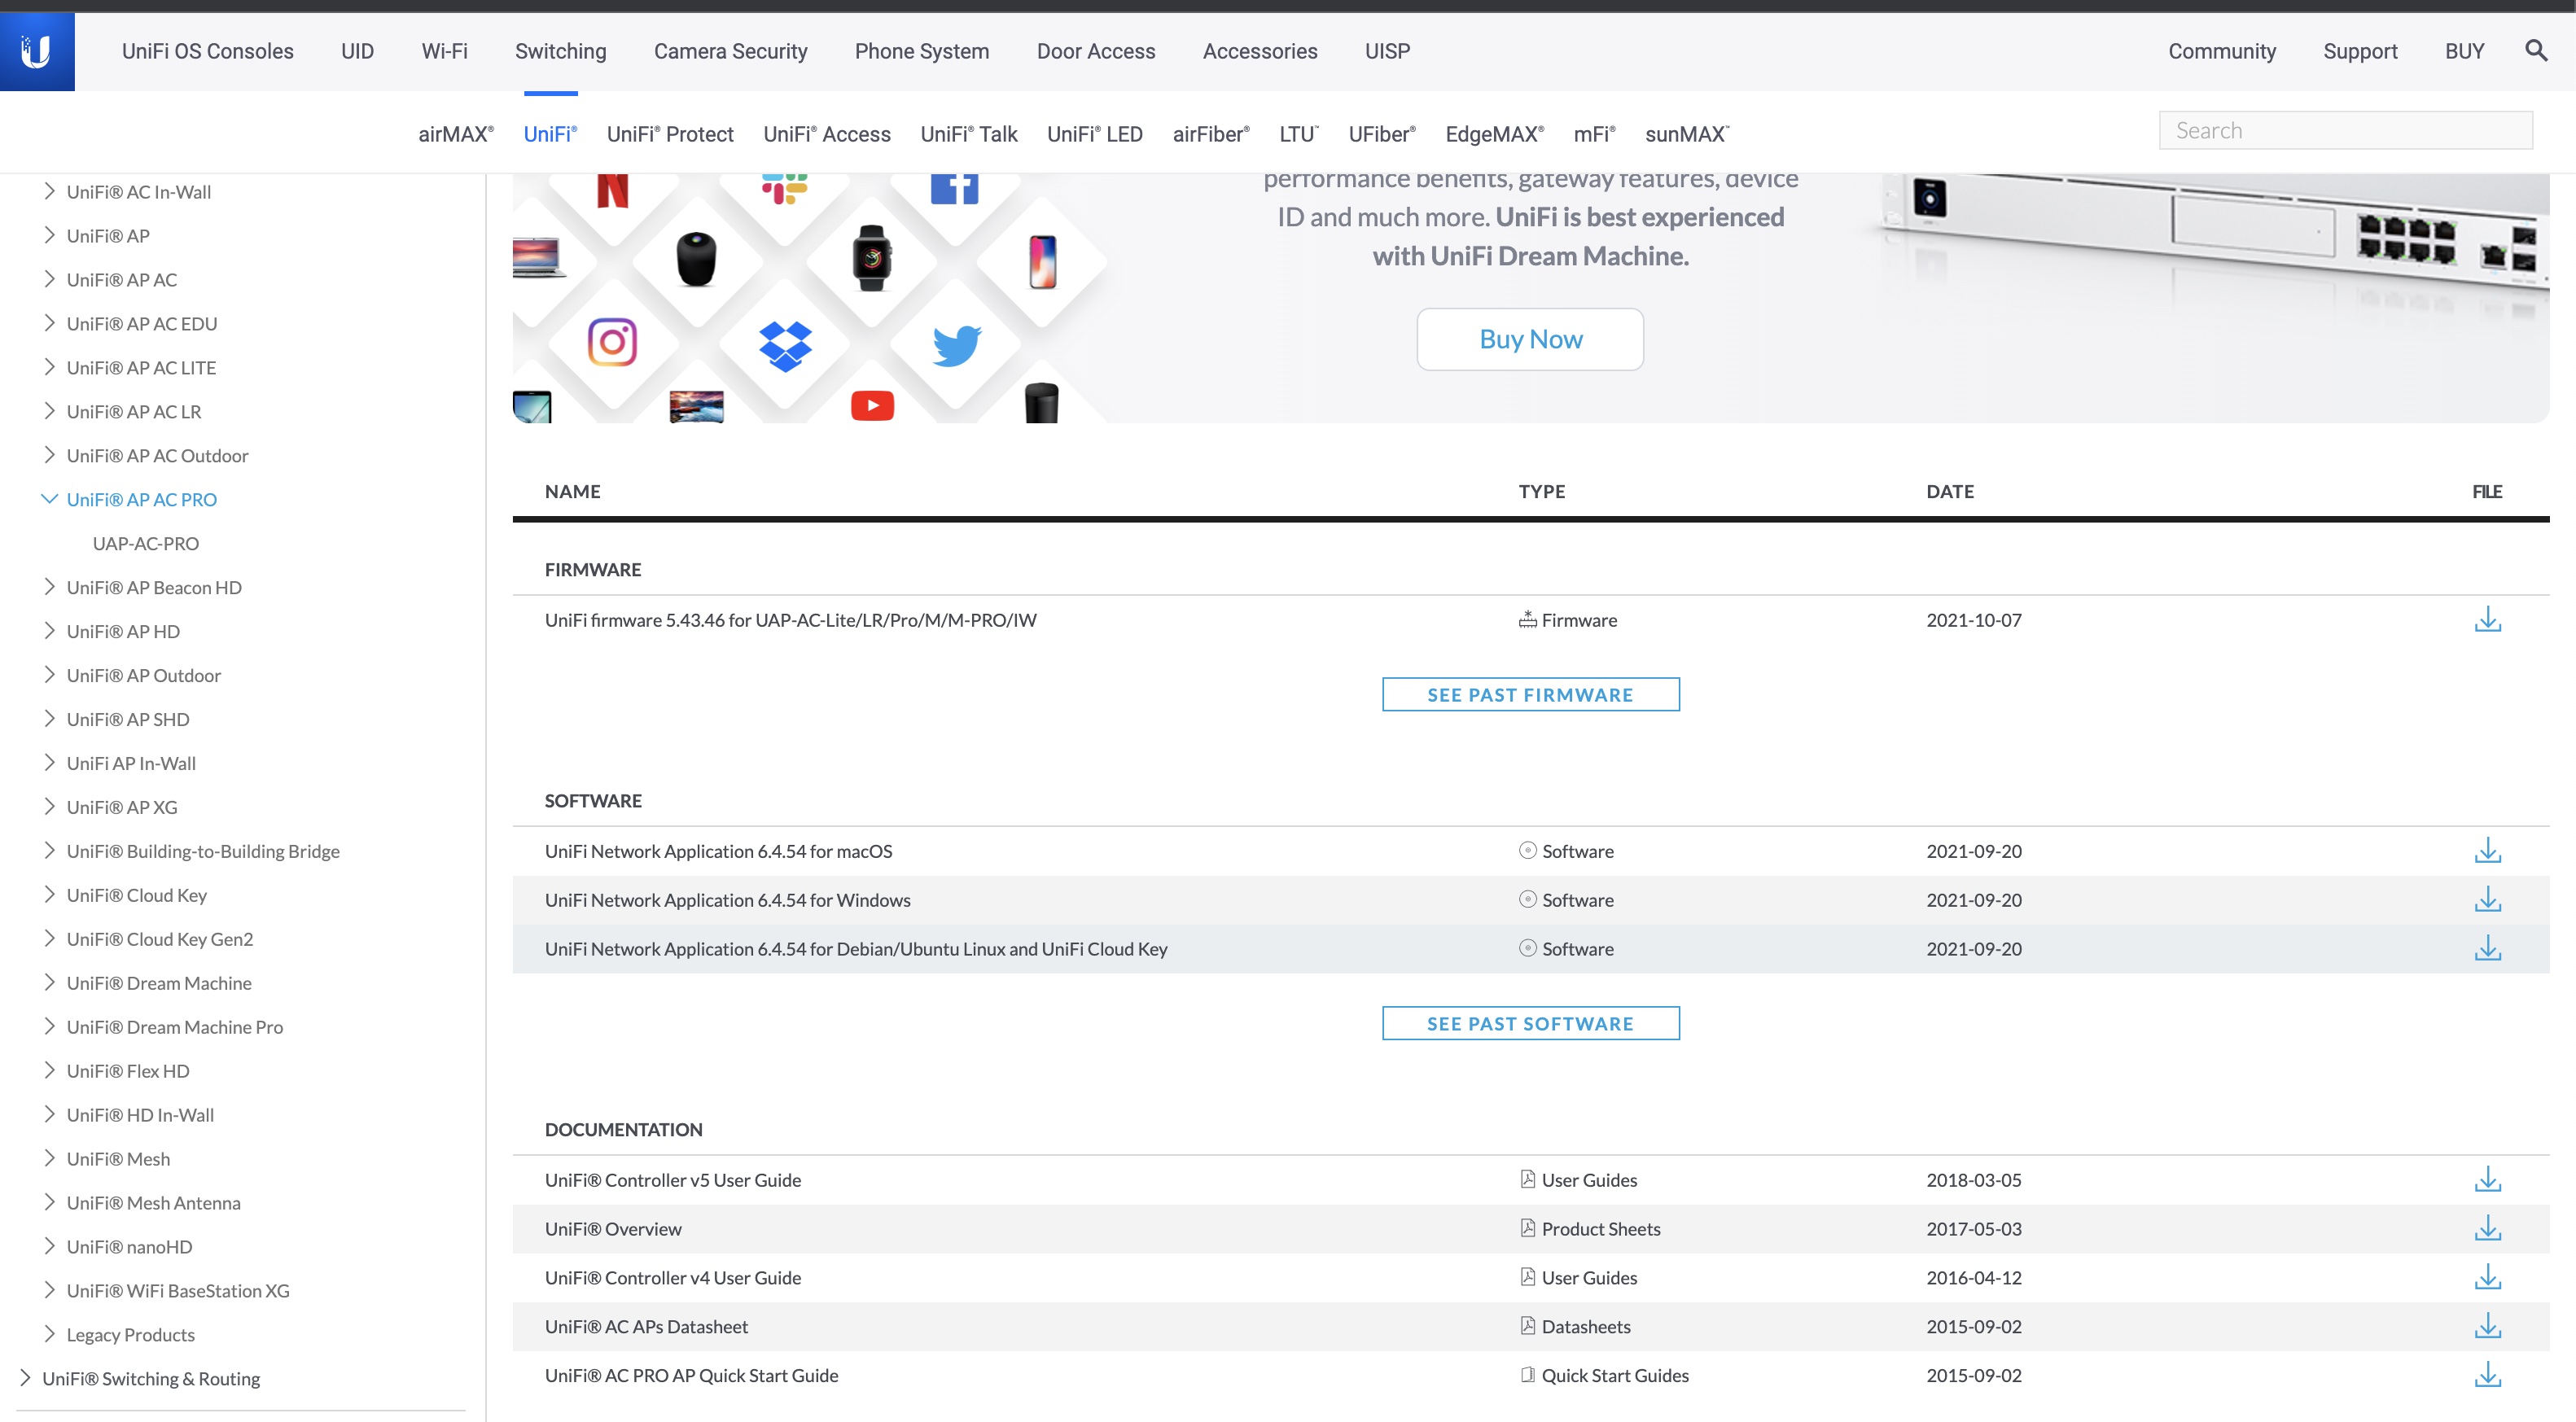
Task: Select UniFi Building-to-Building Bridge entry
Action: tap(203, 851)
